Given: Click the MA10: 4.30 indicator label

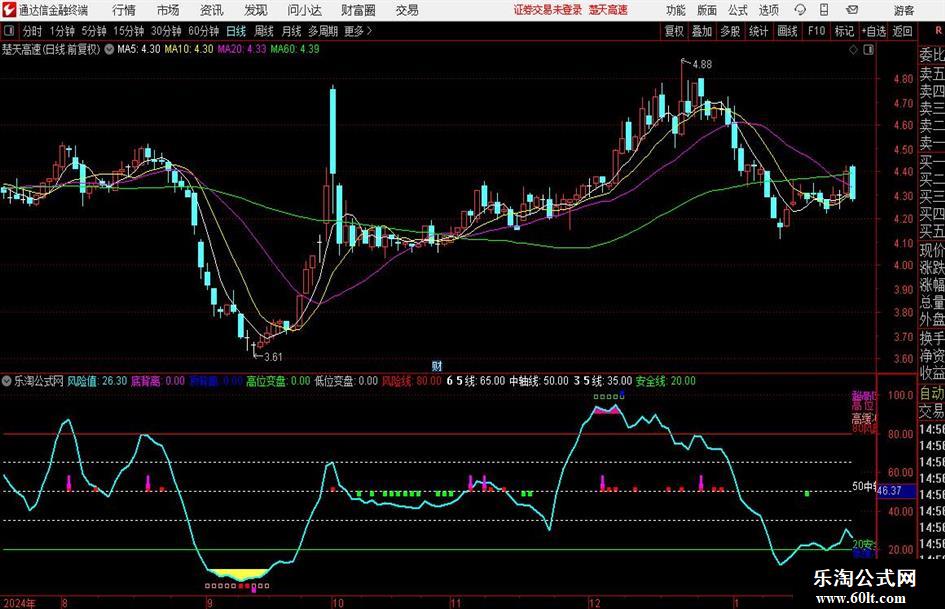Looking at the screenshot, I should click(189, 49).
